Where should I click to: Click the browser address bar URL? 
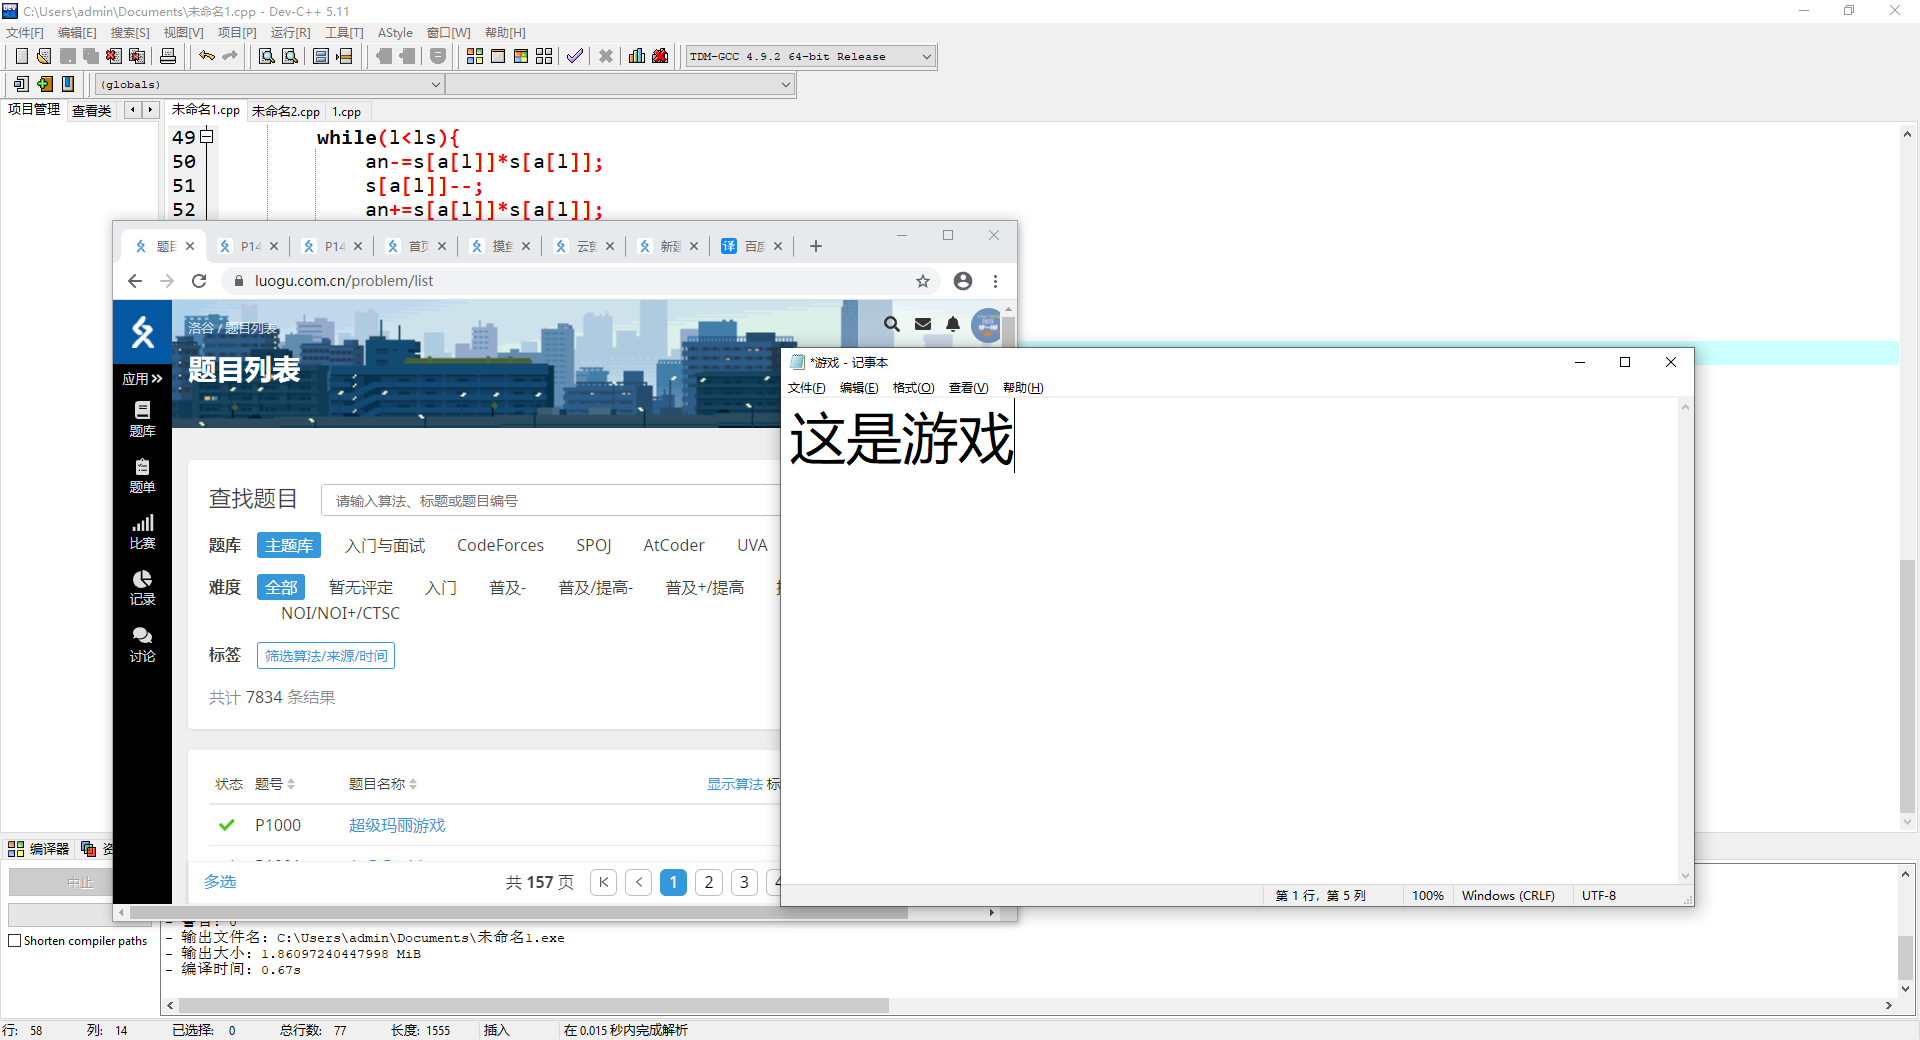344,281
